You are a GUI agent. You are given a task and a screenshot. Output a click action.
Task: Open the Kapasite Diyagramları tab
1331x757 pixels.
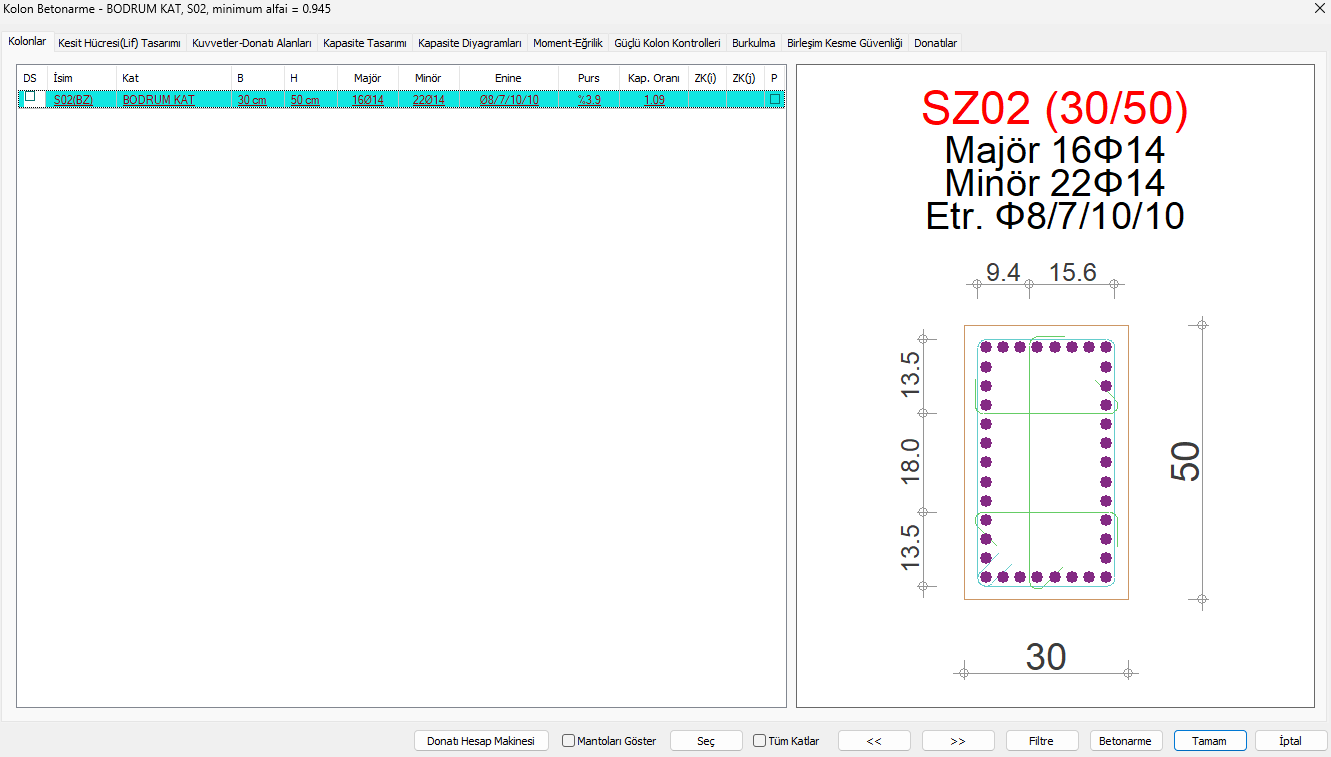pos(470,44)
